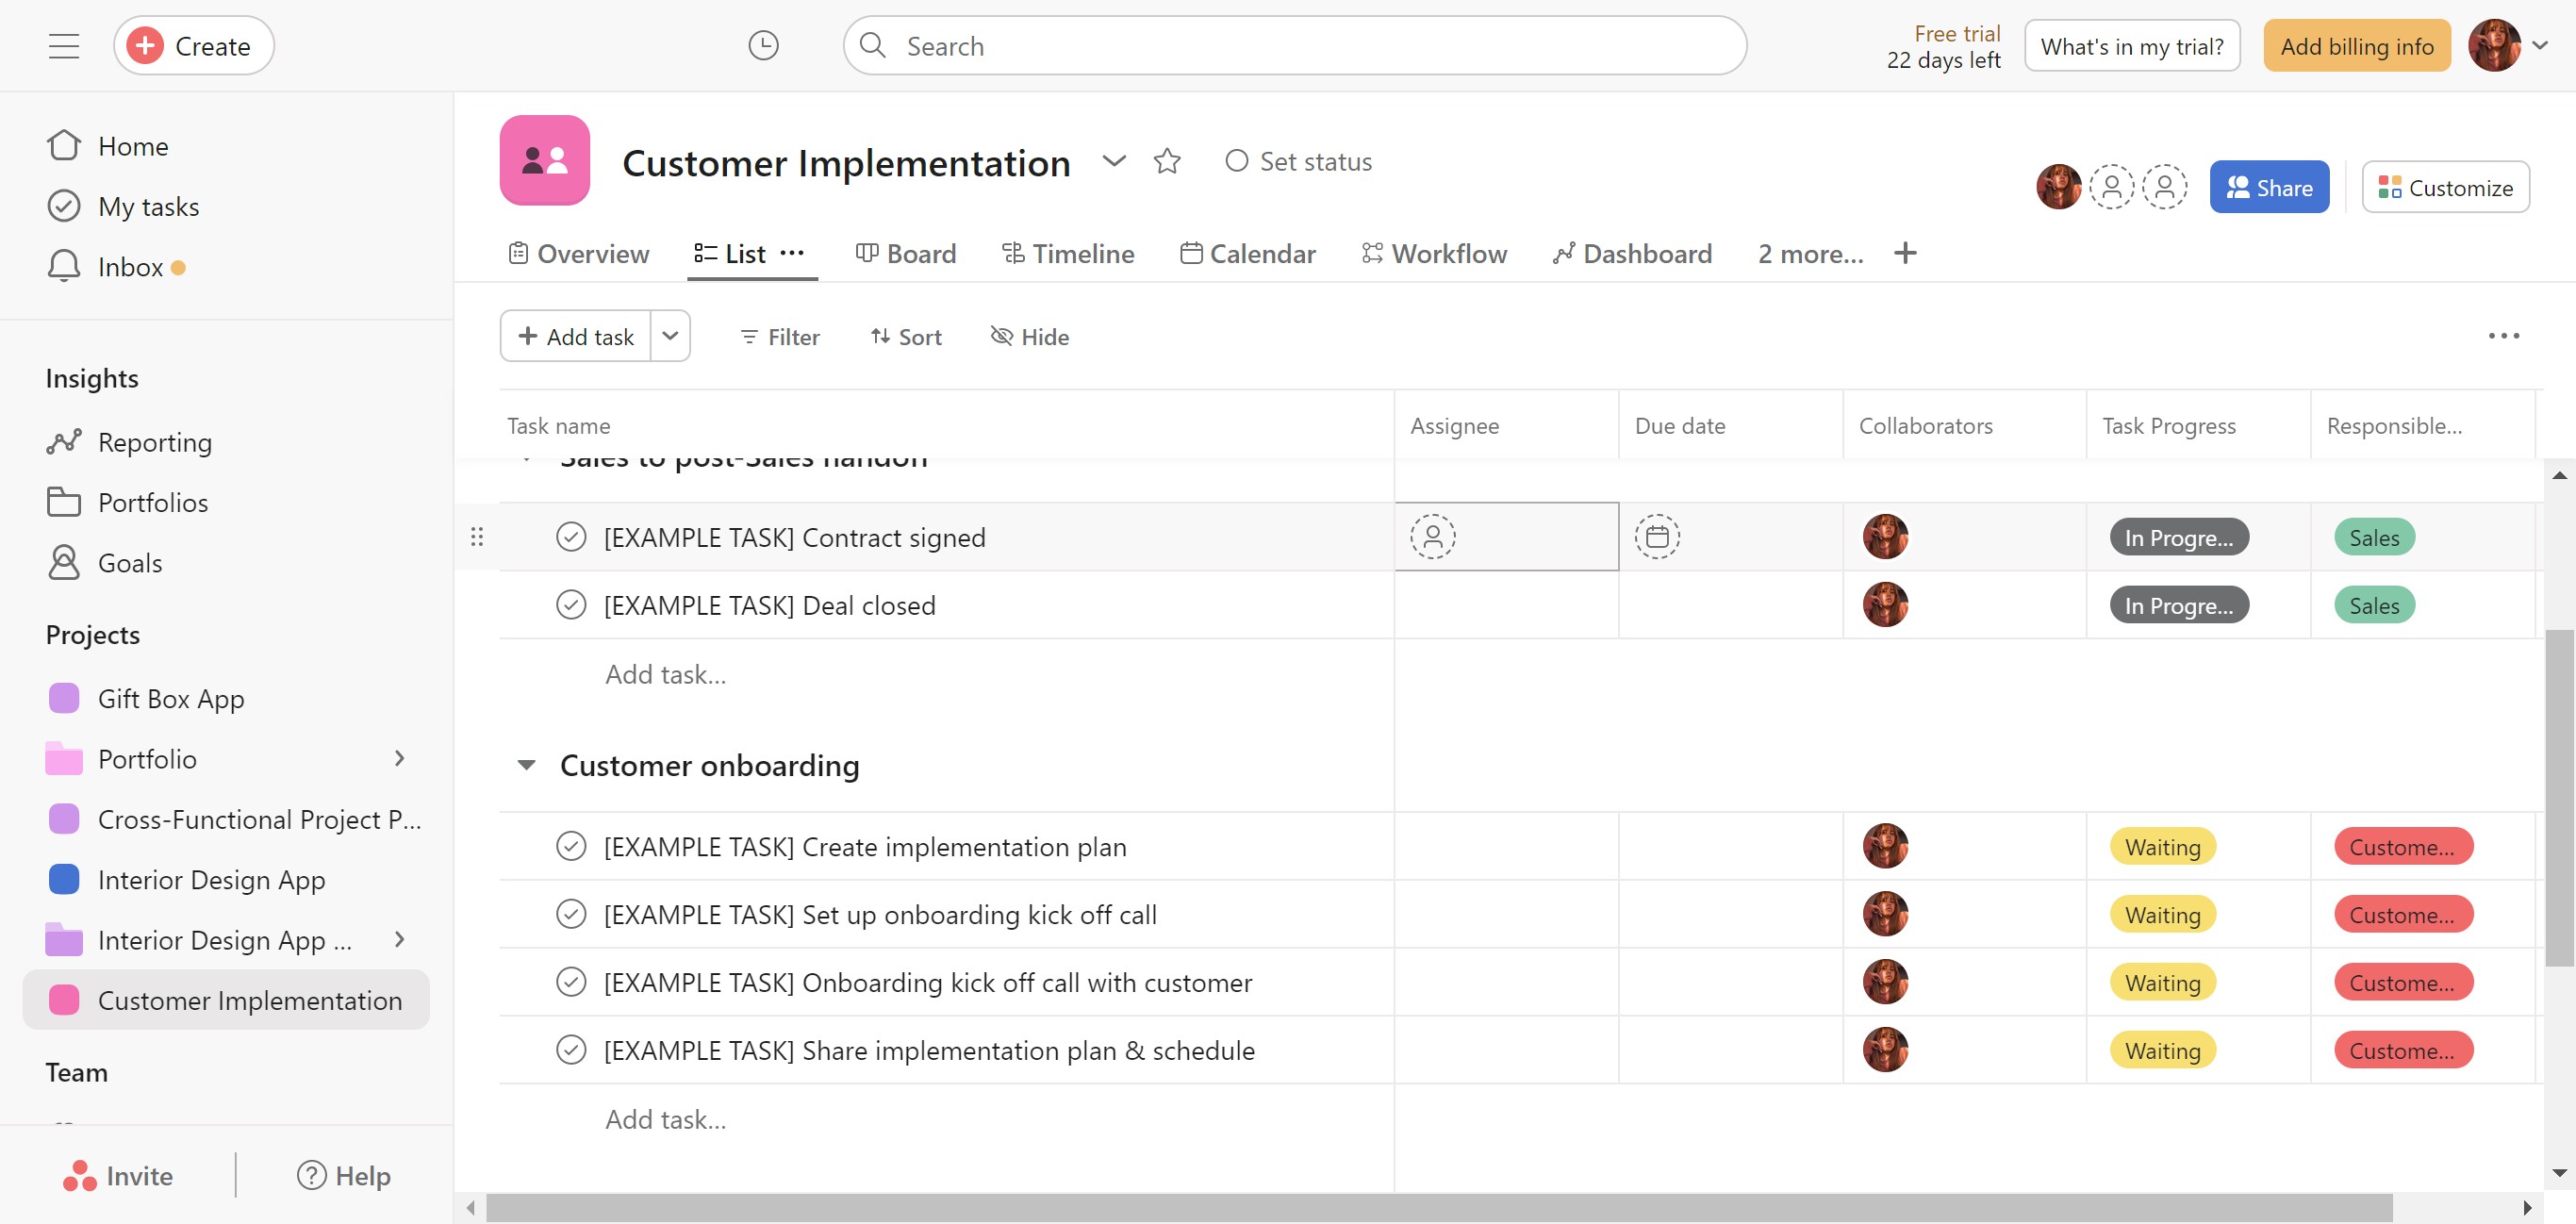Screen dimensions: 2576x1224
Task: Click the add tab plus icon
Action: coord(1904,253)
